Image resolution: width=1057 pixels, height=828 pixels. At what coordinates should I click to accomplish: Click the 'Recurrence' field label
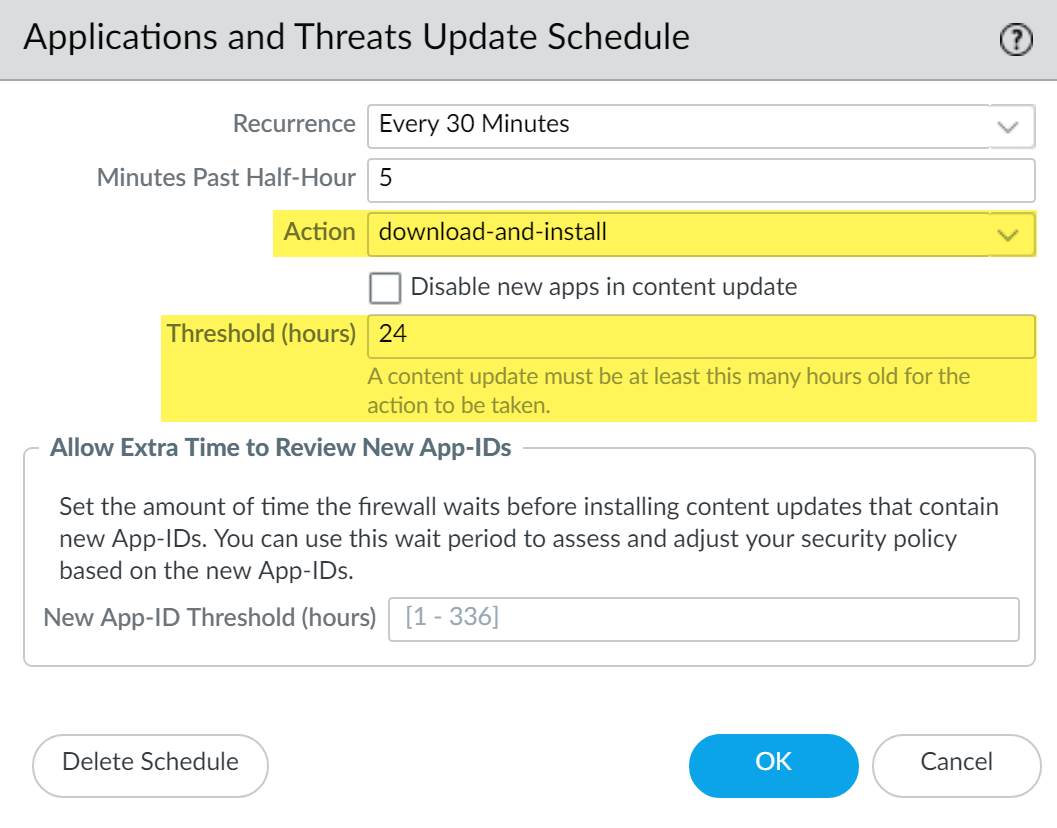294,124
